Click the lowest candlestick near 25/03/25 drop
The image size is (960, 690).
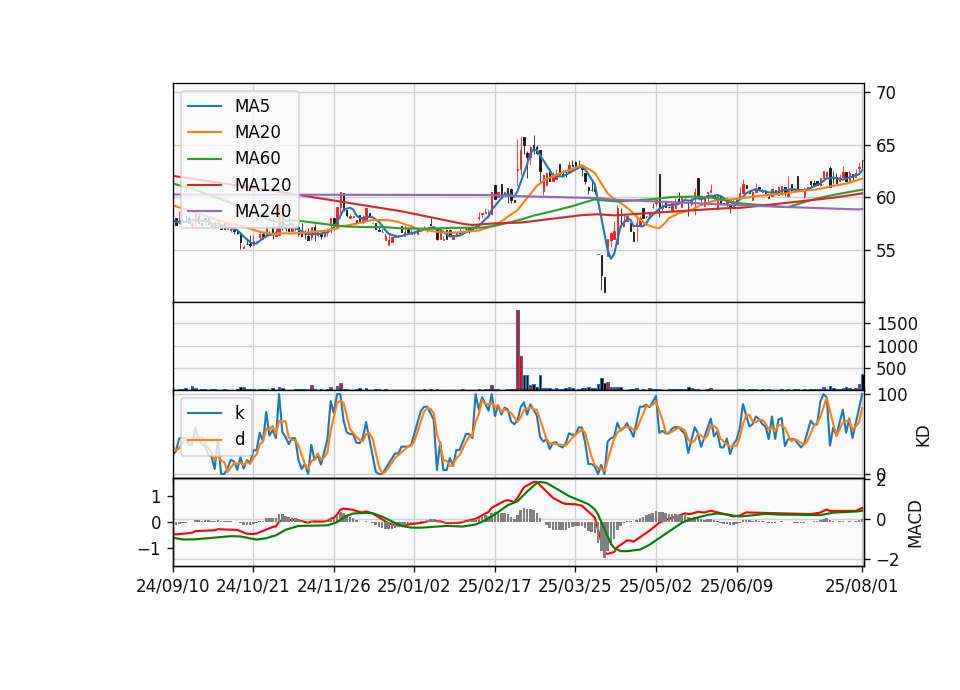[x=605, y=285]
